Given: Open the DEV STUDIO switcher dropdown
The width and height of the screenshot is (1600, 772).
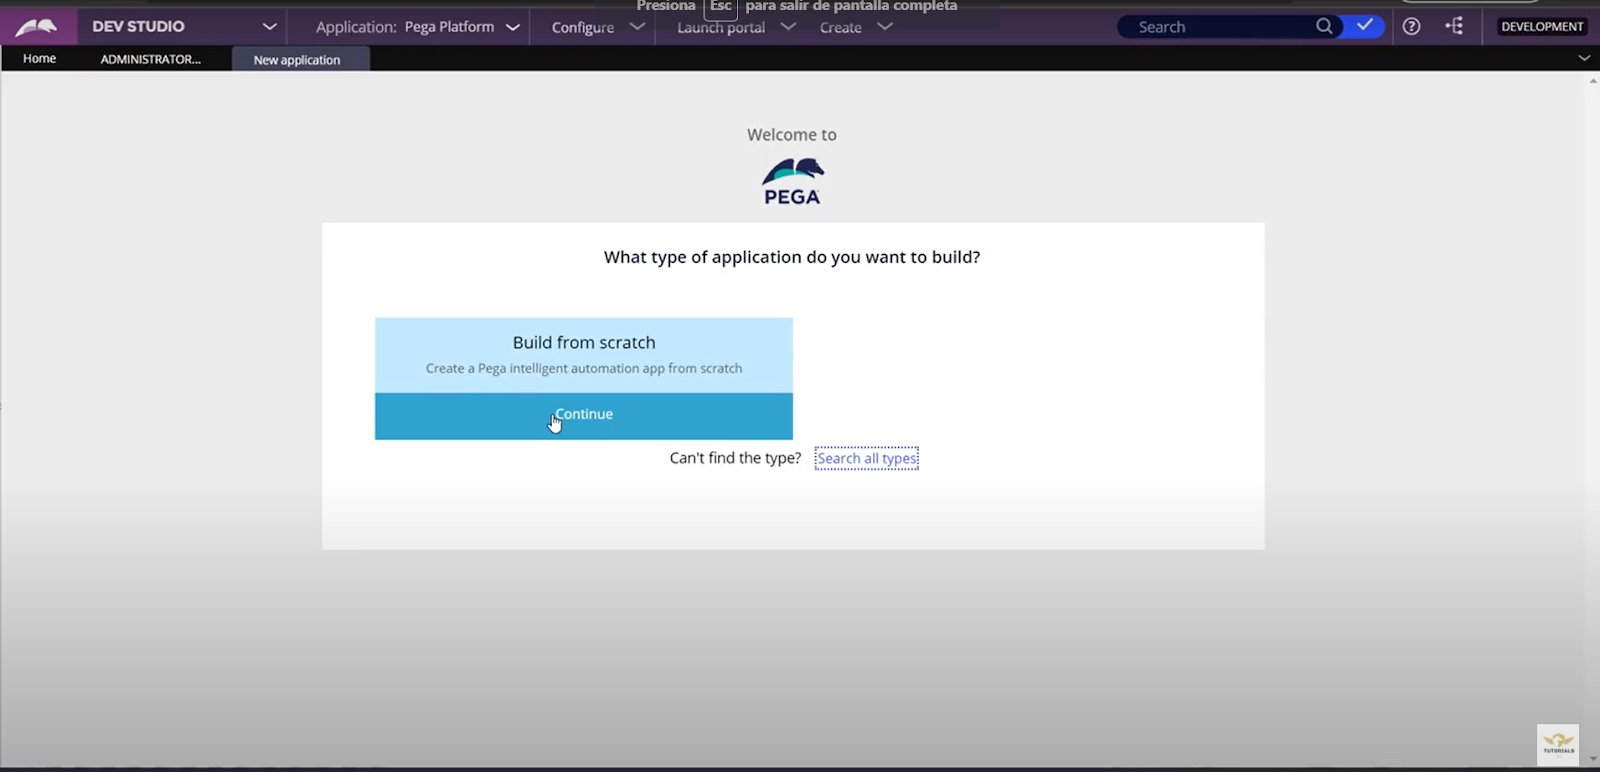Looking at the screenshot, I should (269, 27).
